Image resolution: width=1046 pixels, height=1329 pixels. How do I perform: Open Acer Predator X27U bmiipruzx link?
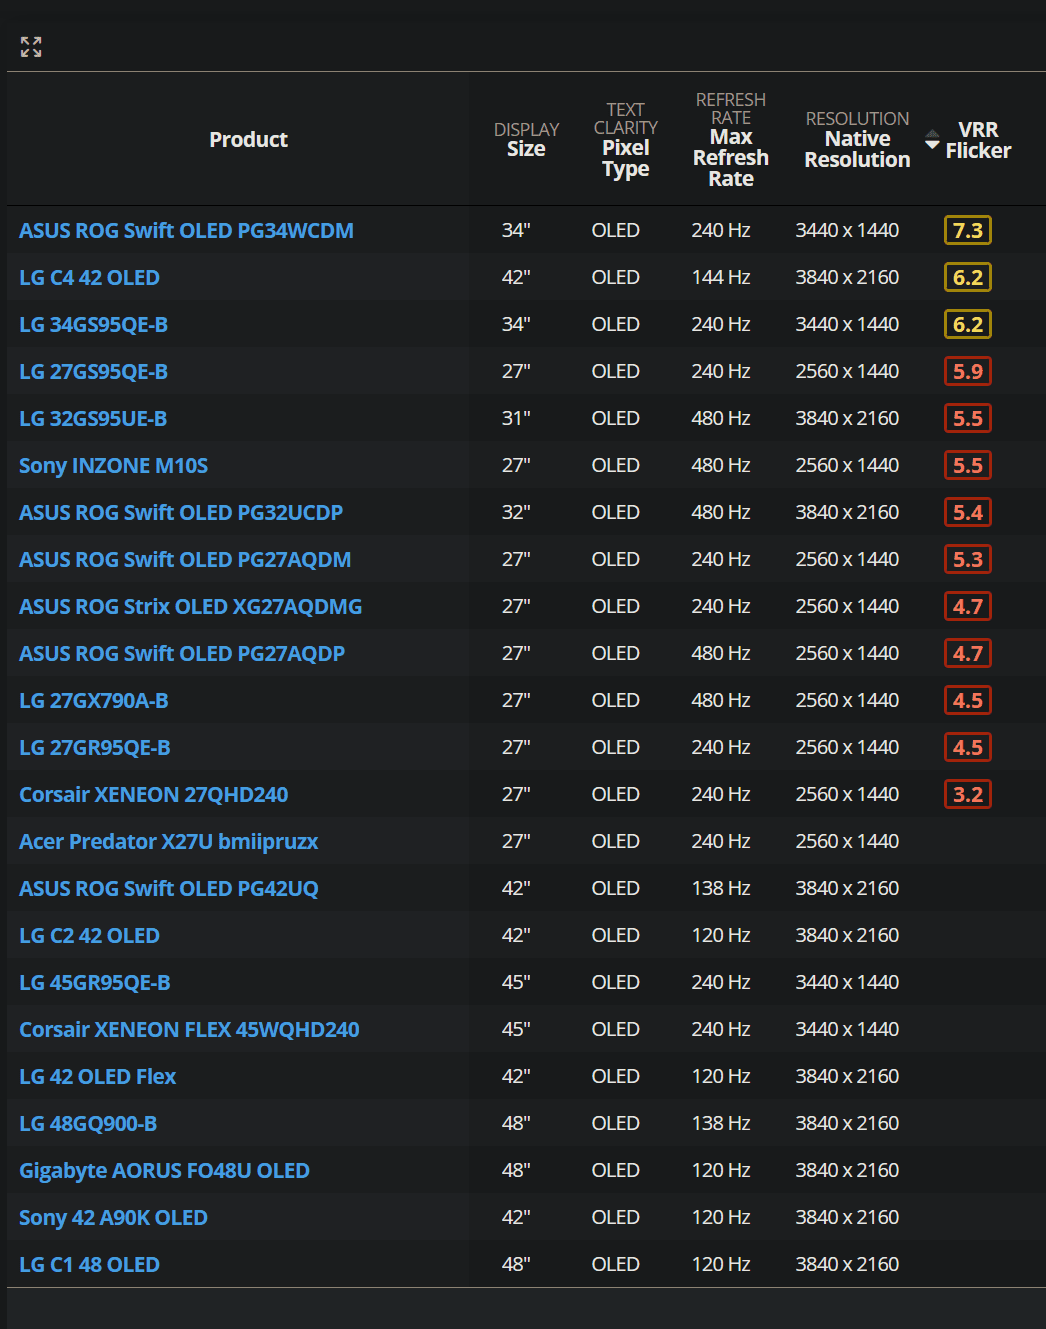point(168,842)
